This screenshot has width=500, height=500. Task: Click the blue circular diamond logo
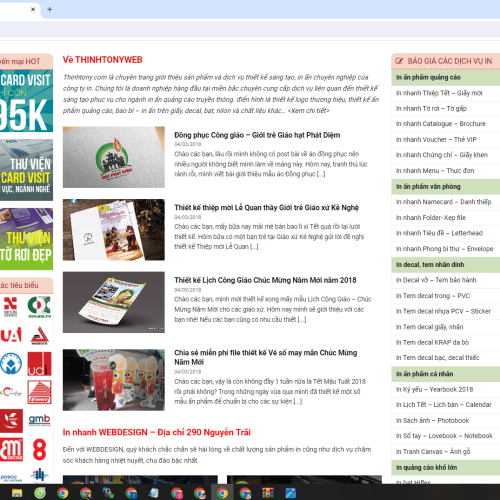11,364
